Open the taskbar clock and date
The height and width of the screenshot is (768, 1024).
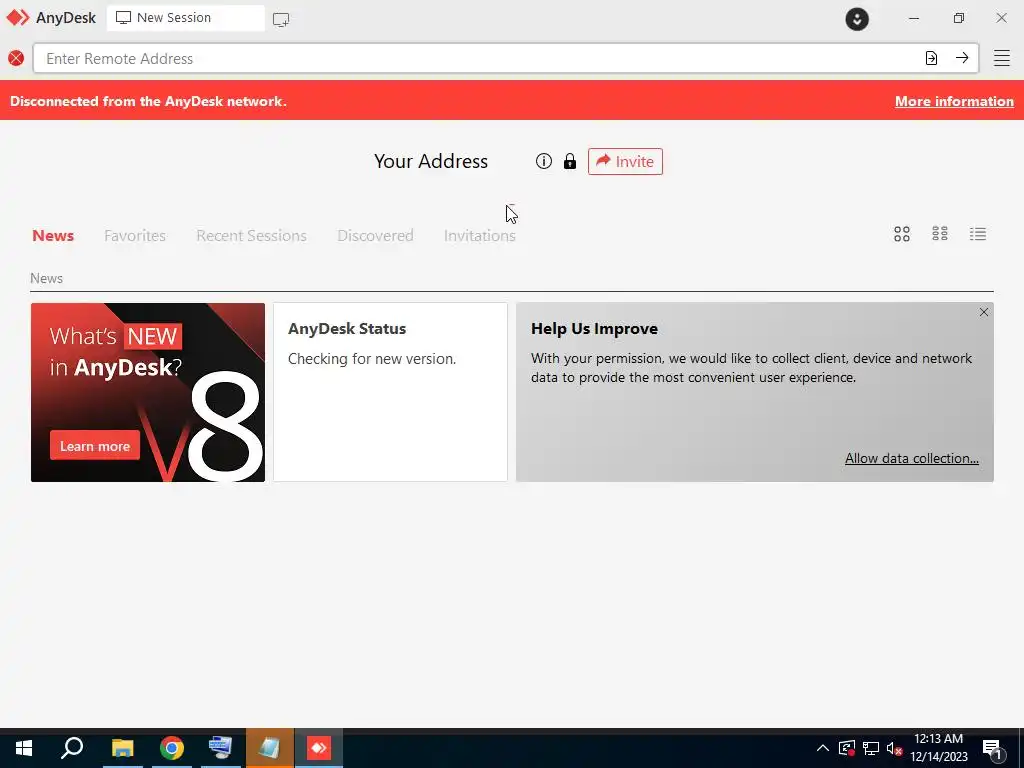point(938,748)
